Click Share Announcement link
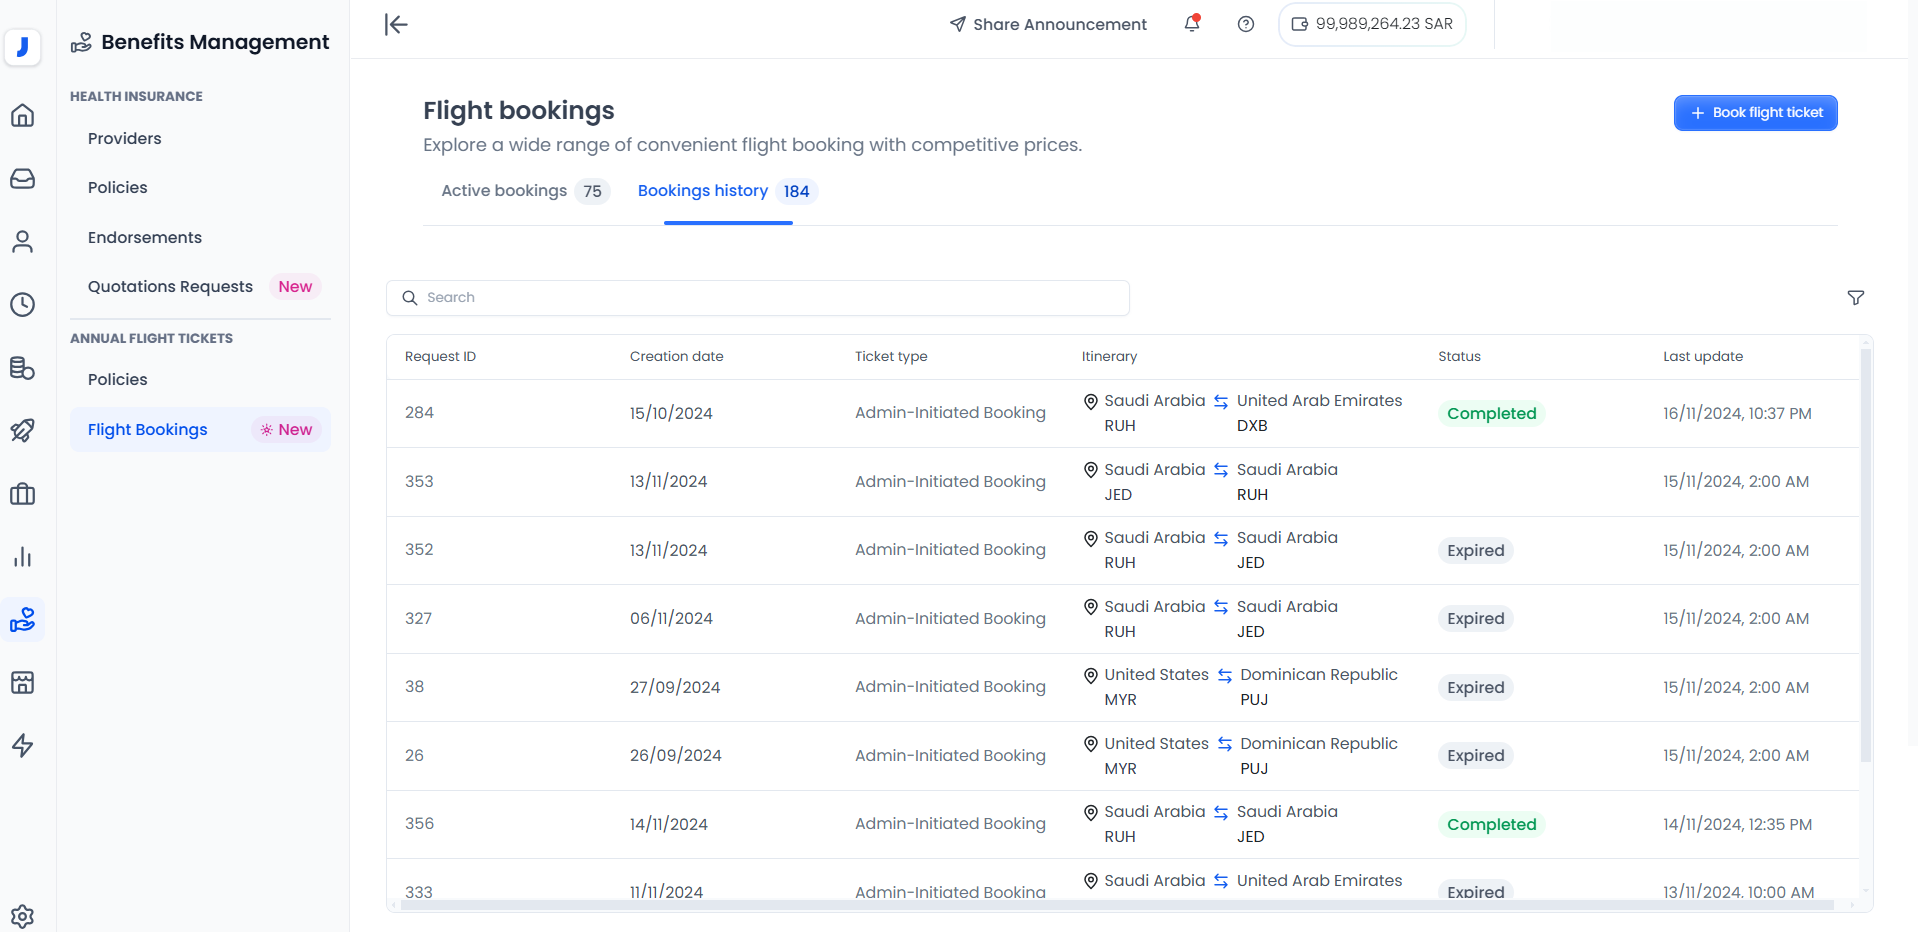Screen dimensions: 1918x932 click(1047, 24)
